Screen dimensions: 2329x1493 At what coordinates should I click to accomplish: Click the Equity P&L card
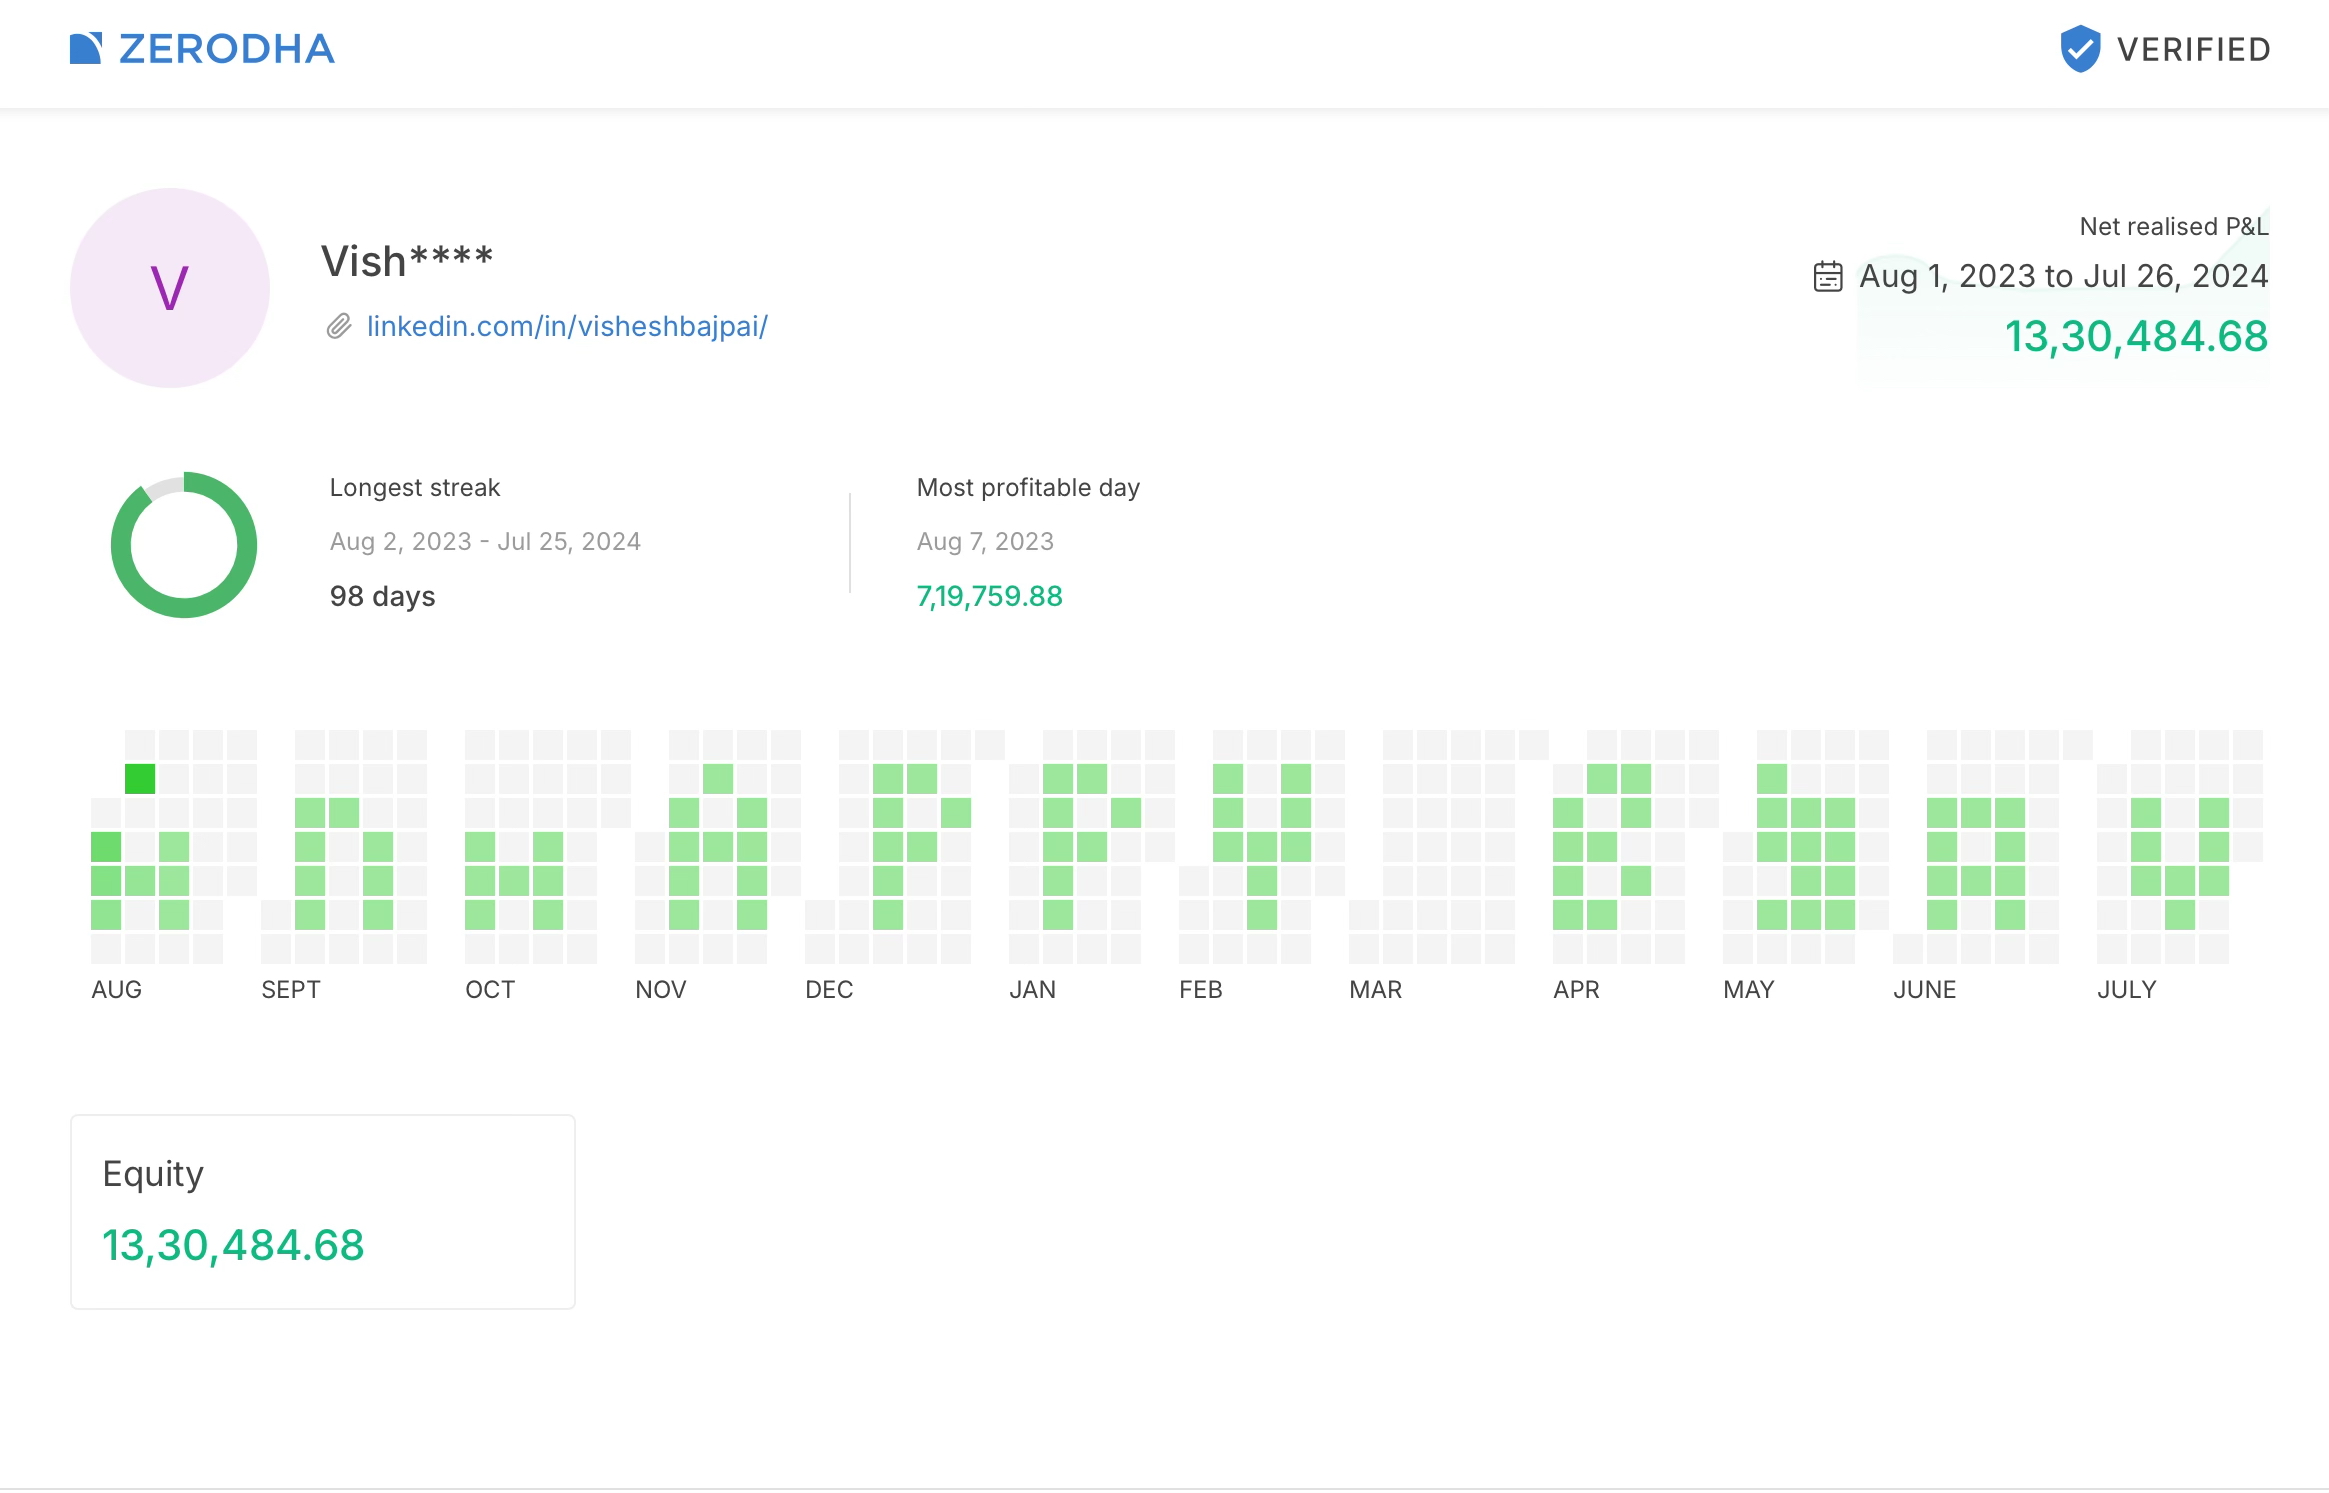pos(323,1212)
